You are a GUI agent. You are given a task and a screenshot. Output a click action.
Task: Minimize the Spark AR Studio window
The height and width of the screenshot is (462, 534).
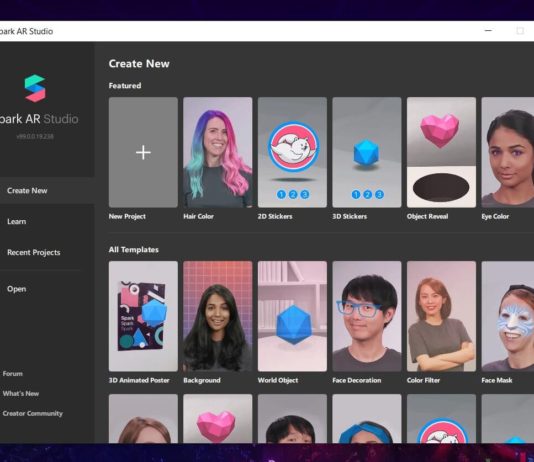(488, 31)
